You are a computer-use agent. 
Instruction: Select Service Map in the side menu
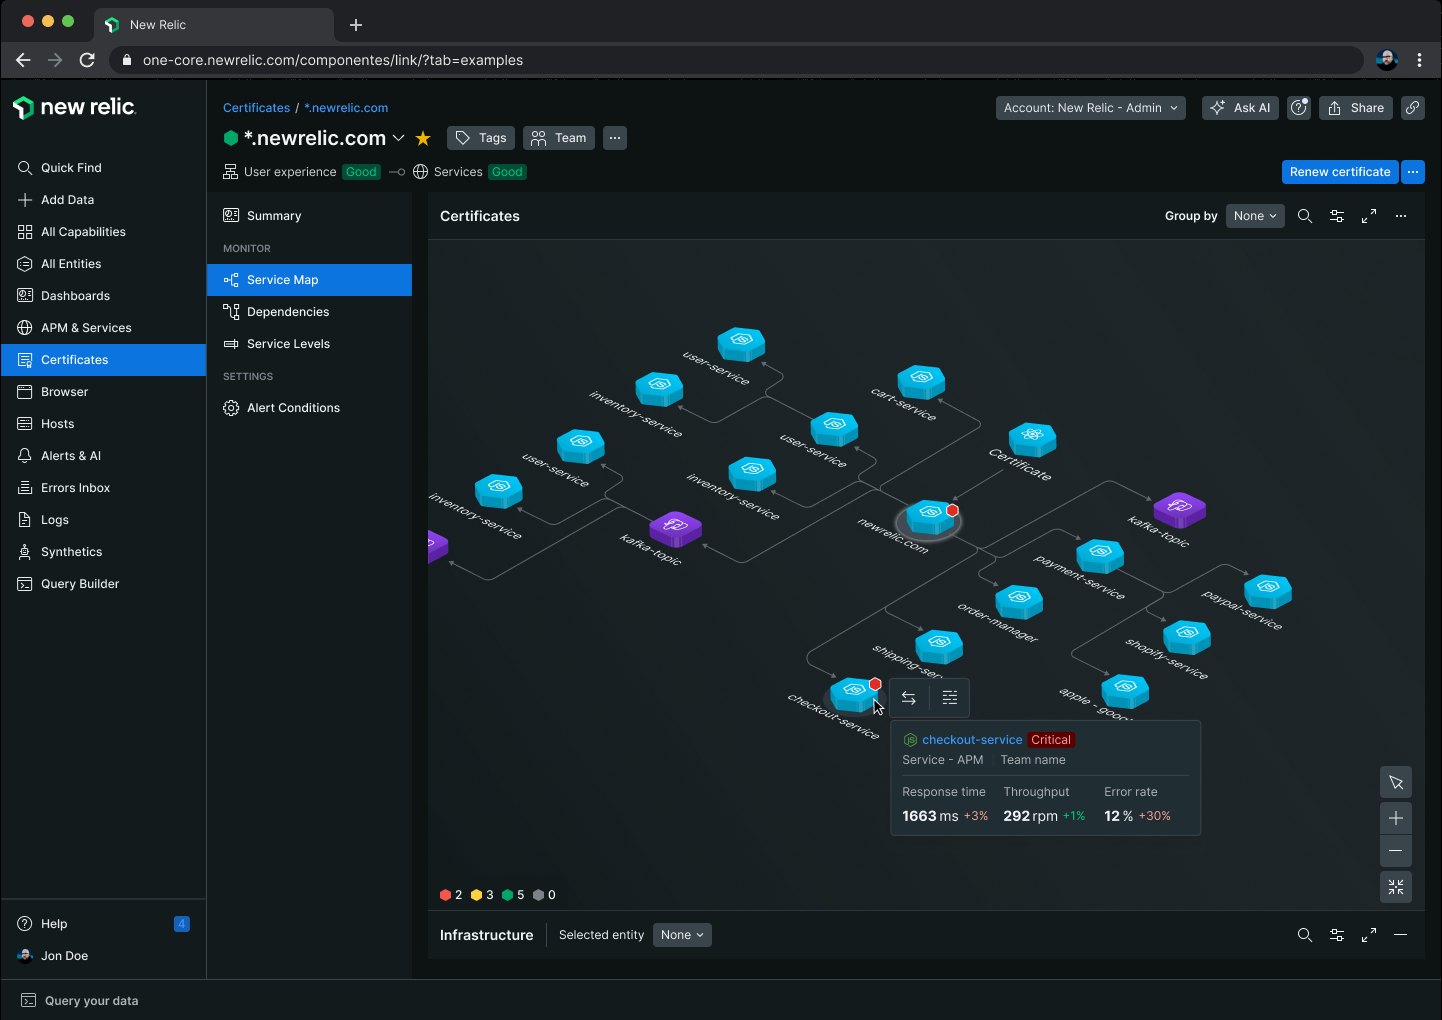coord(309,280)
